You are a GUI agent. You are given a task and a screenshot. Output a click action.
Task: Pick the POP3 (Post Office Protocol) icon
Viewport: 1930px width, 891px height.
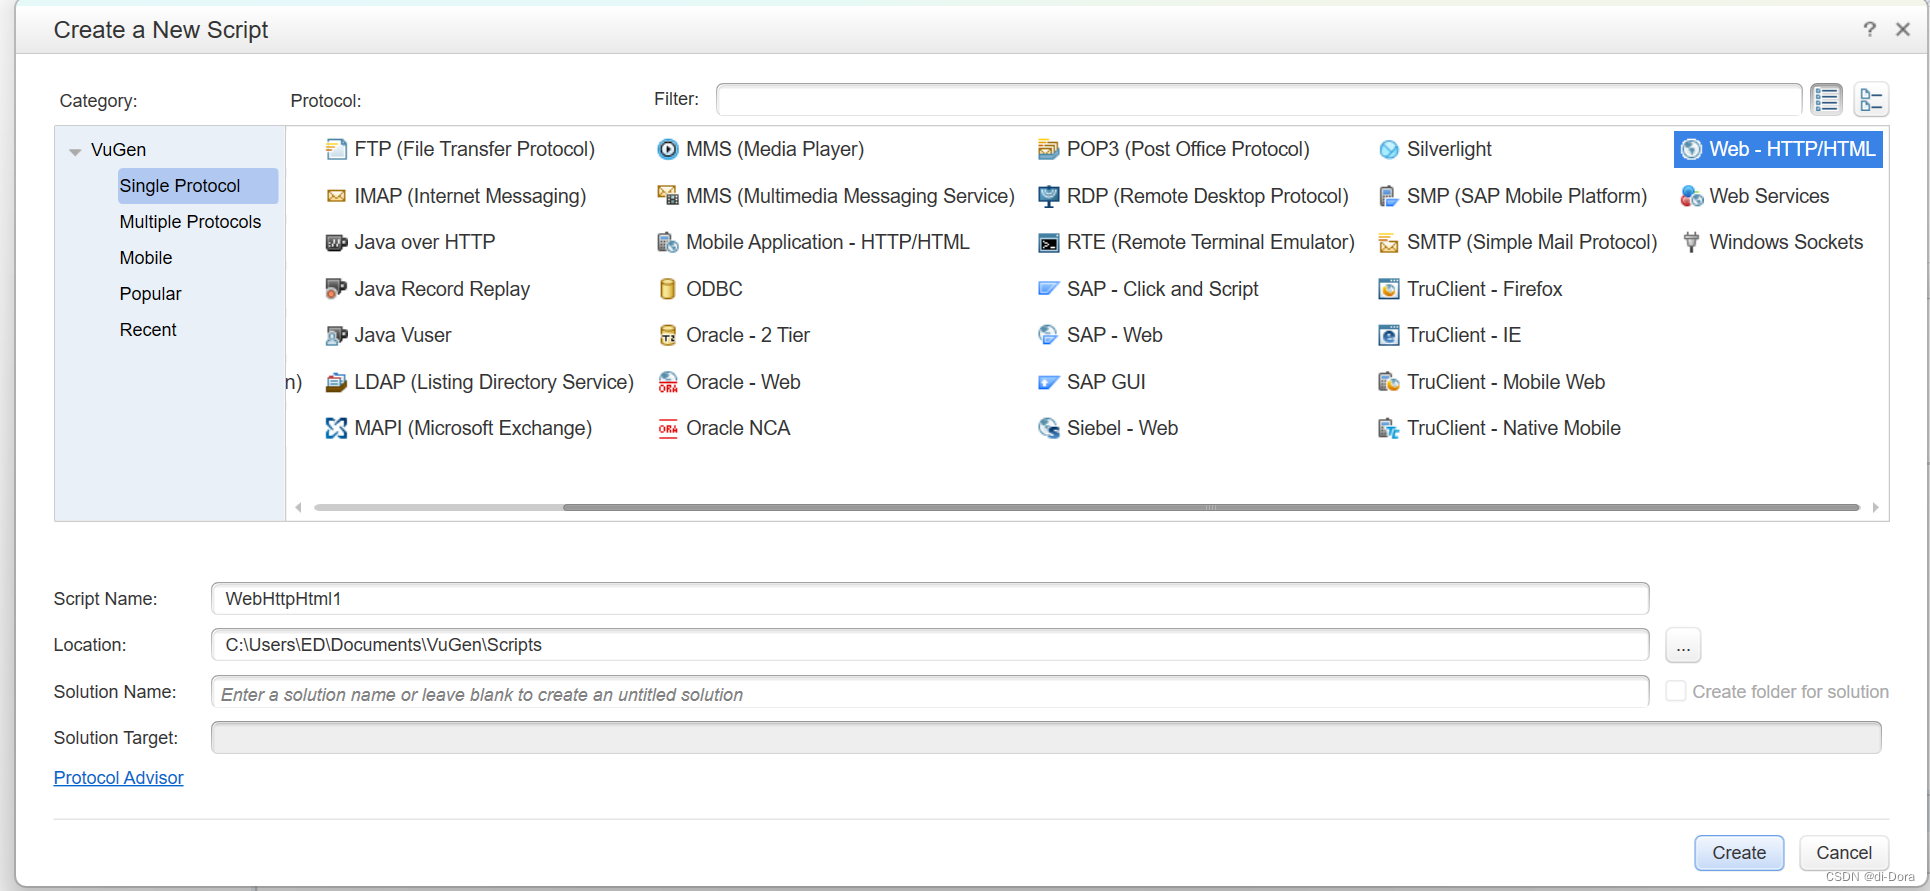(x=1048, y=150)
